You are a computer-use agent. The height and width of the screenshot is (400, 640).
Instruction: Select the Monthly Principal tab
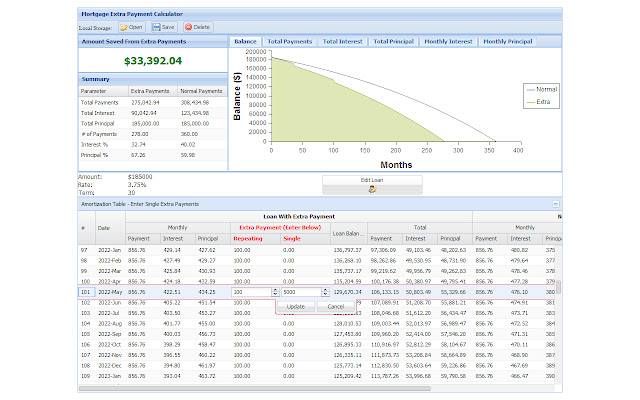(x=506, y=42)
